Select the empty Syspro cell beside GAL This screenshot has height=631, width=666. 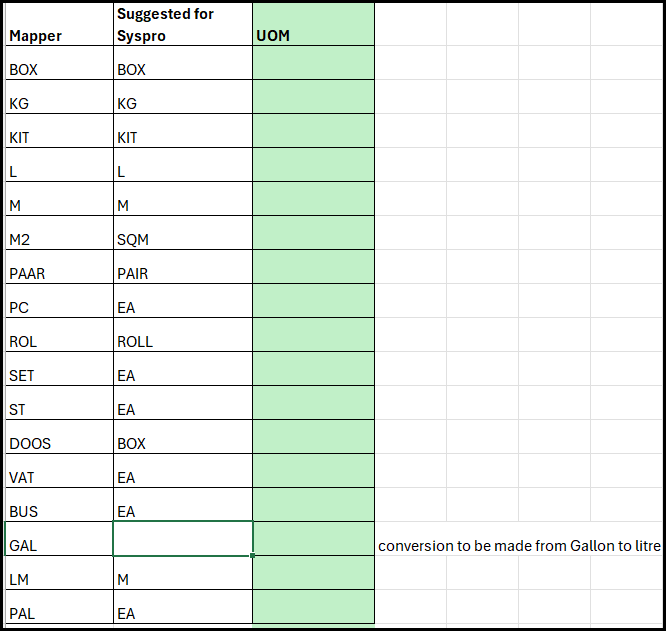tap(182, 539)
